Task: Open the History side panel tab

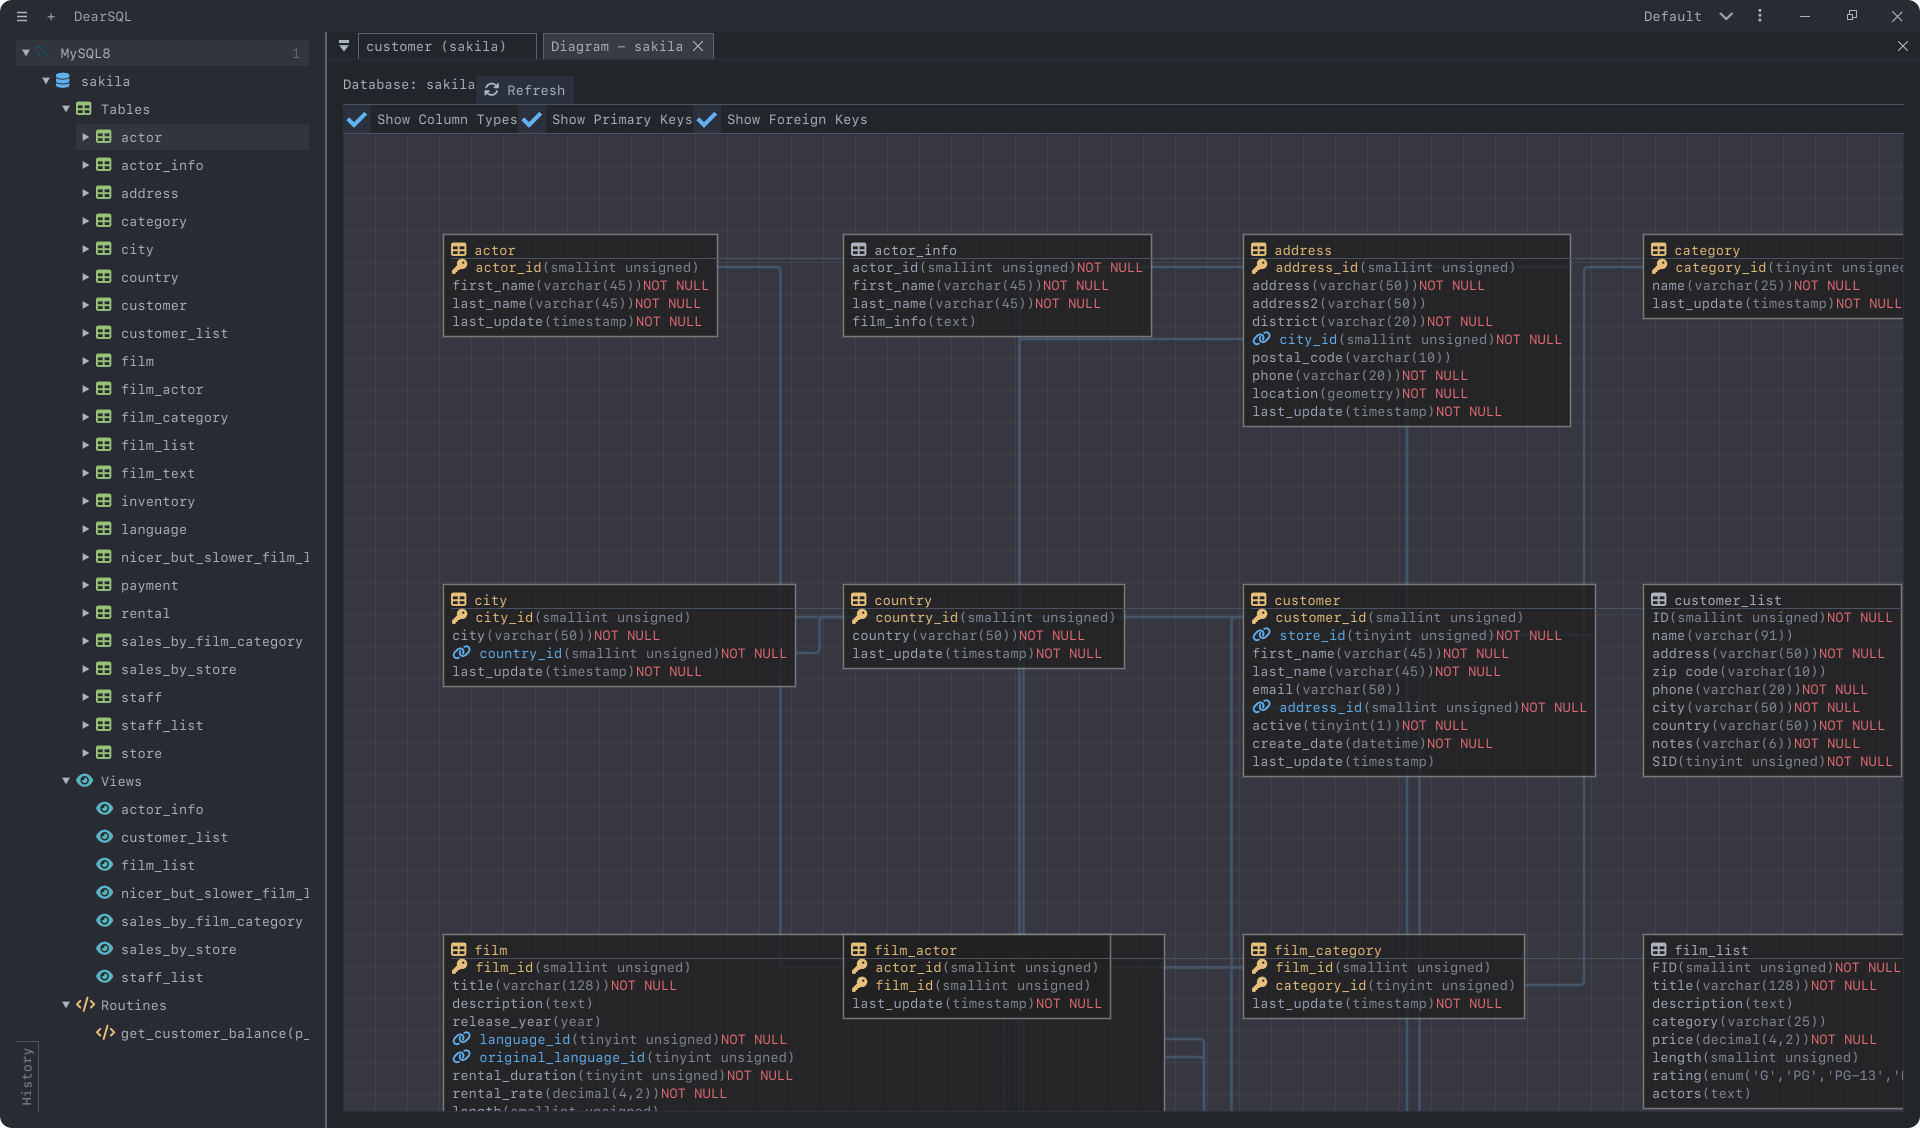Action: [x=27, y=1076]
